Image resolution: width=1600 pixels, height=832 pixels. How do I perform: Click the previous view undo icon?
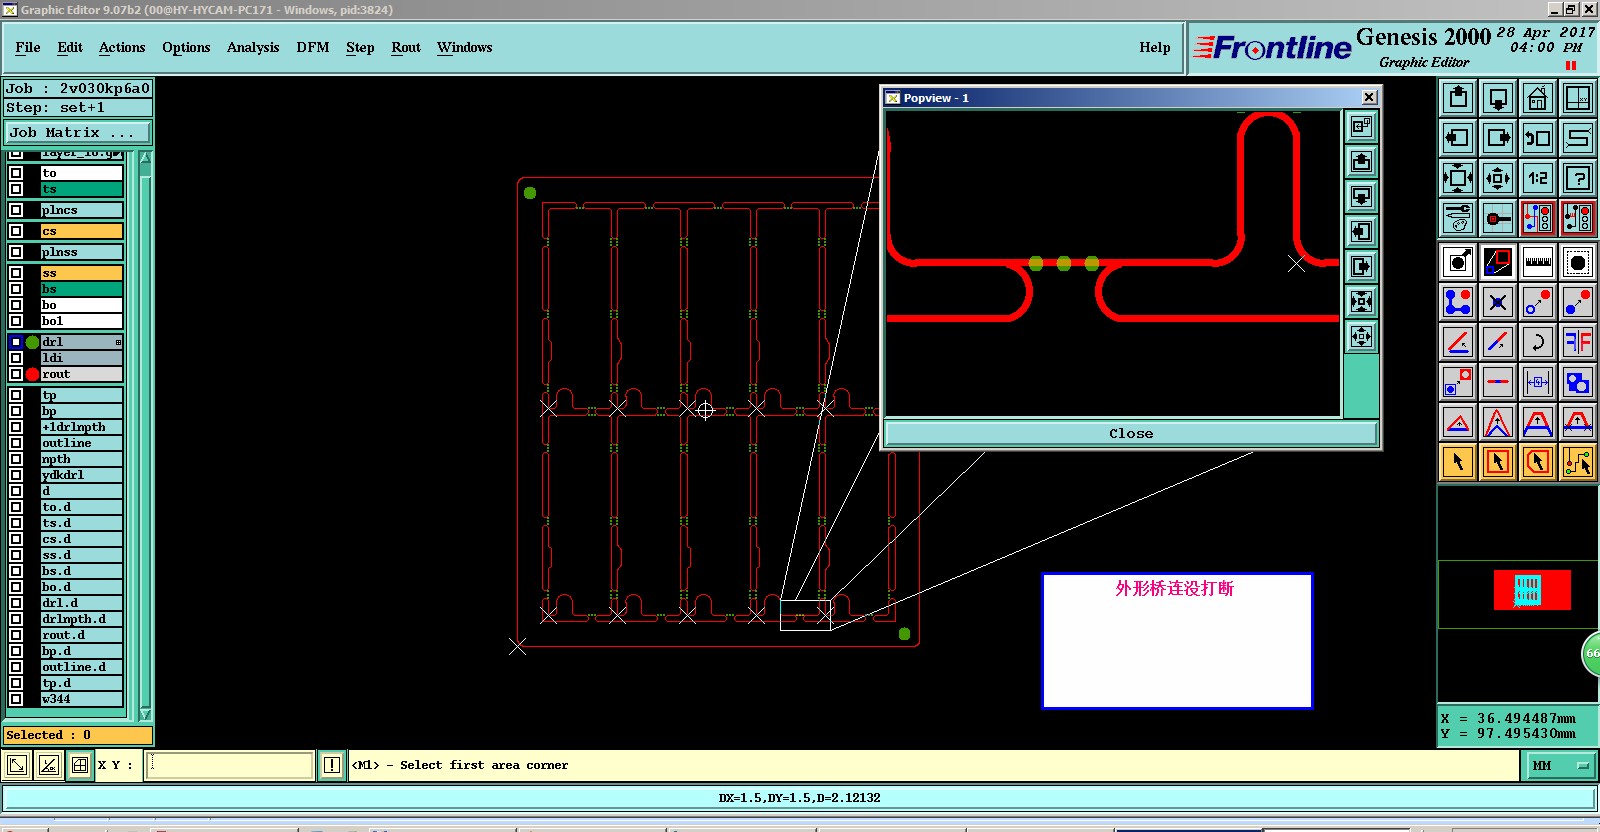point(1538,138)
